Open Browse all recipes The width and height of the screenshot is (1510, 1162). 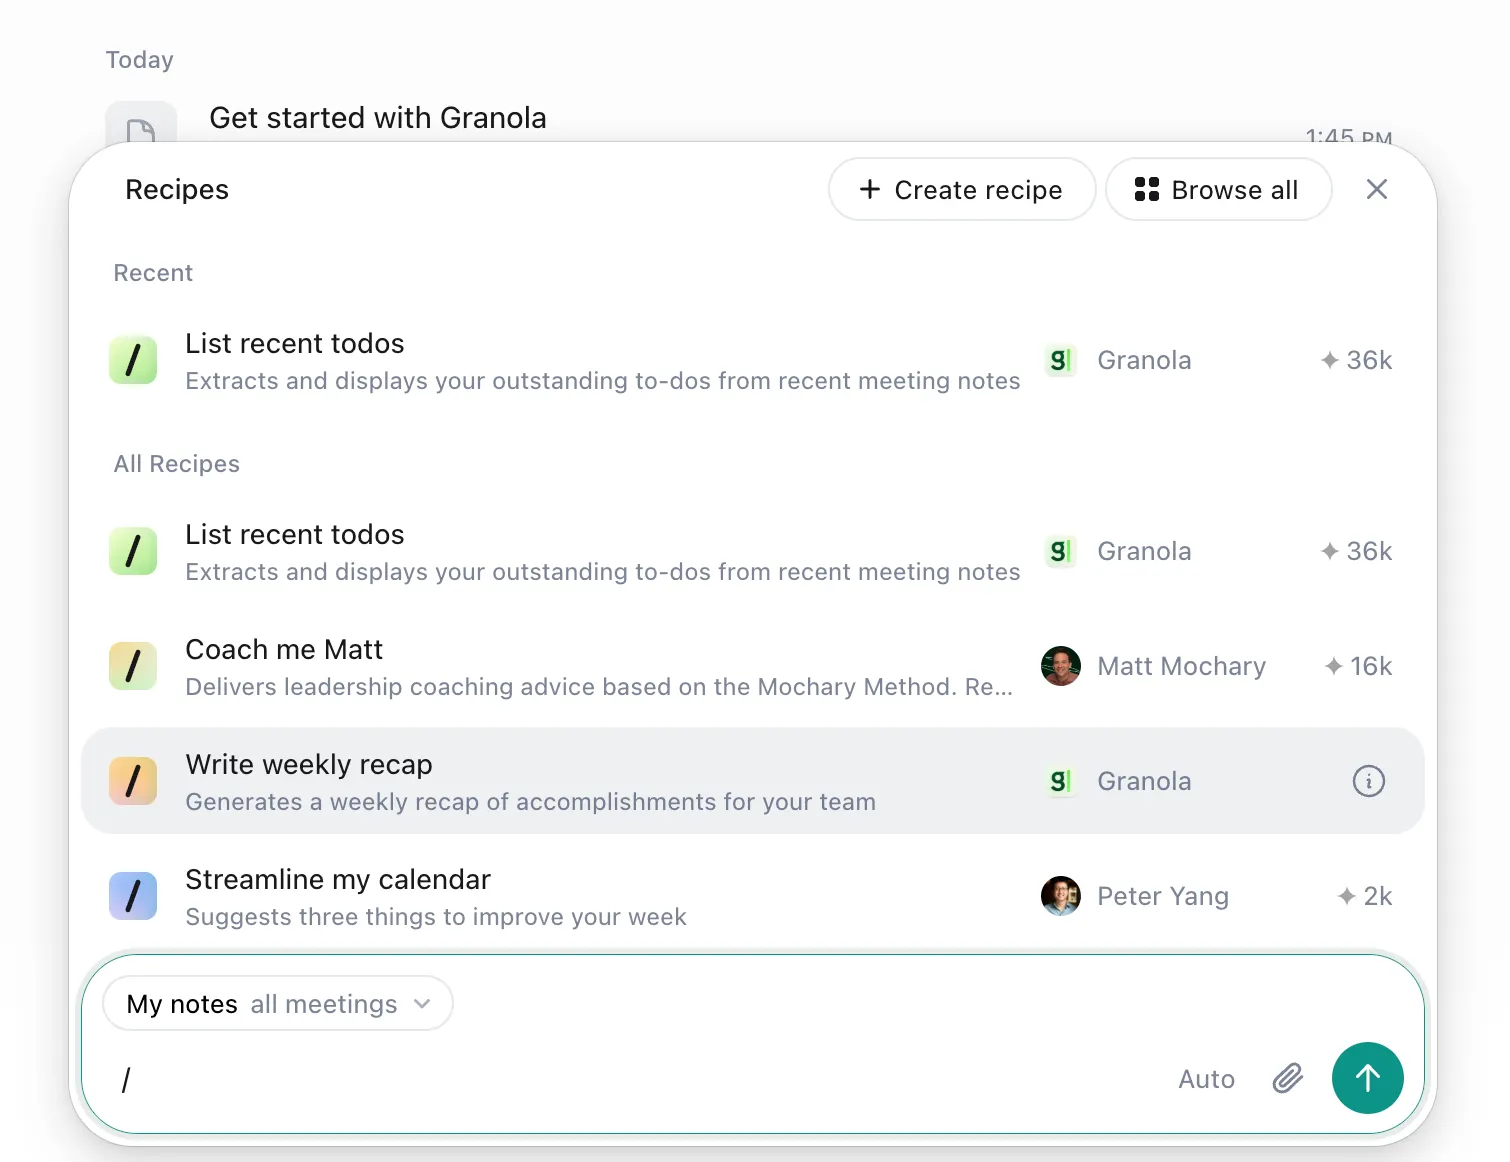(1218, 189)
